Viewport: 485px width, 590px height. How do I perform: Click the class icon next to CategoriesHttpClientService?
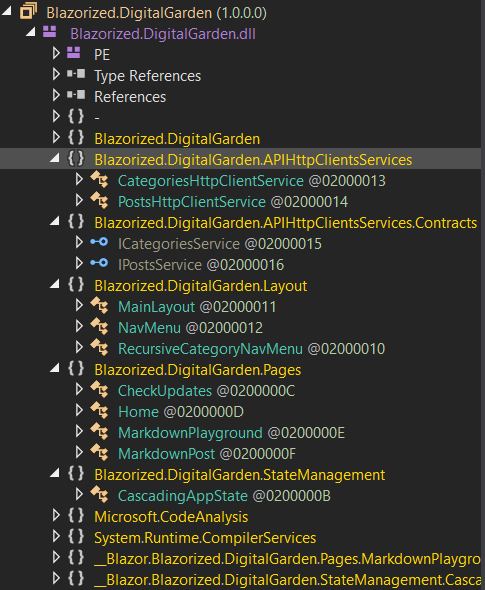[99, 180]
